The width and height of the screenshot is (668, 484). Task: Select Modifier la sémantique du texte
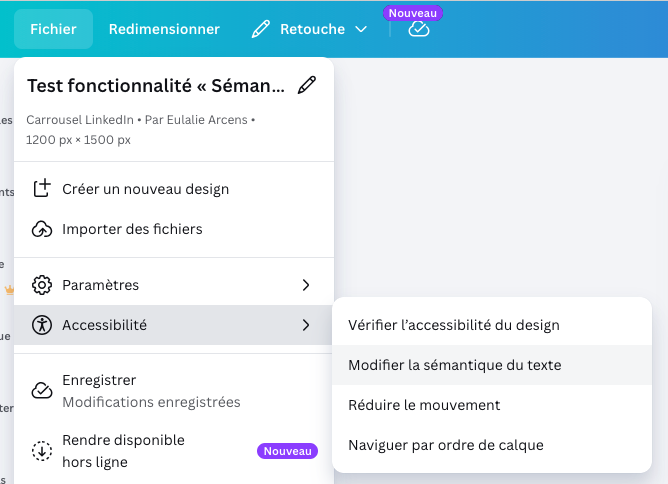click(455, 365)
